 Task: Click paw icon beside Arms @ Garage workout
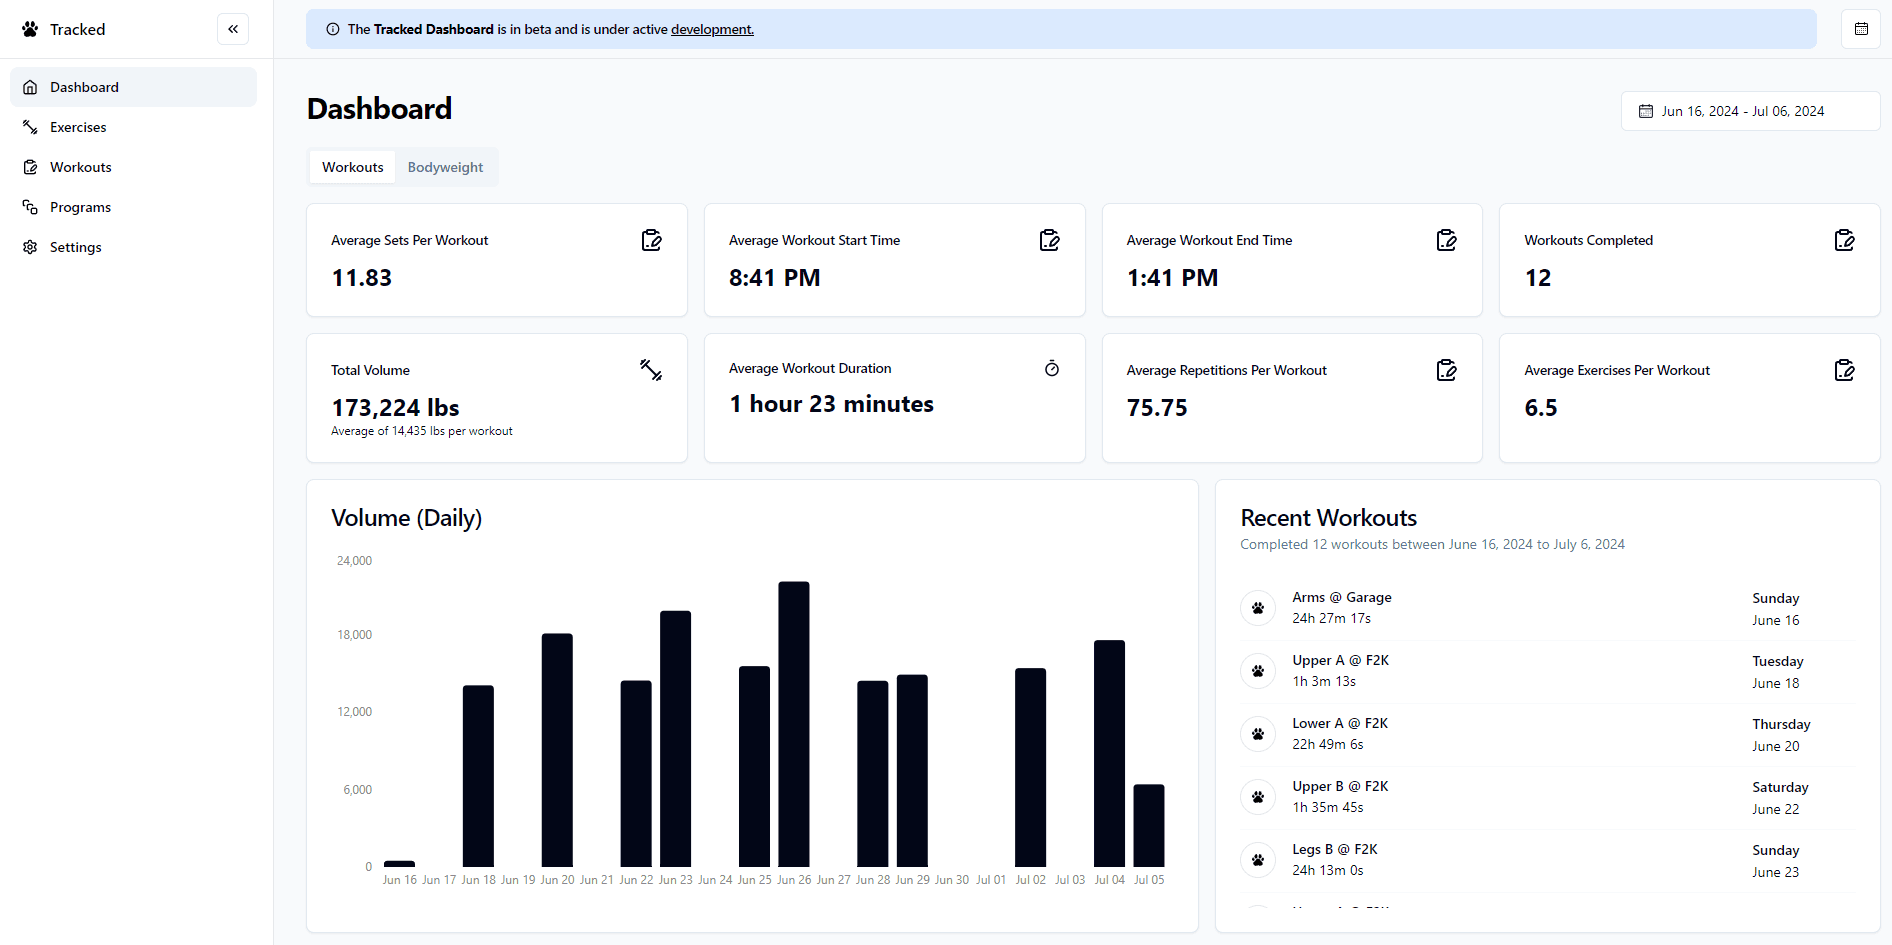(x=1258, y=608)
